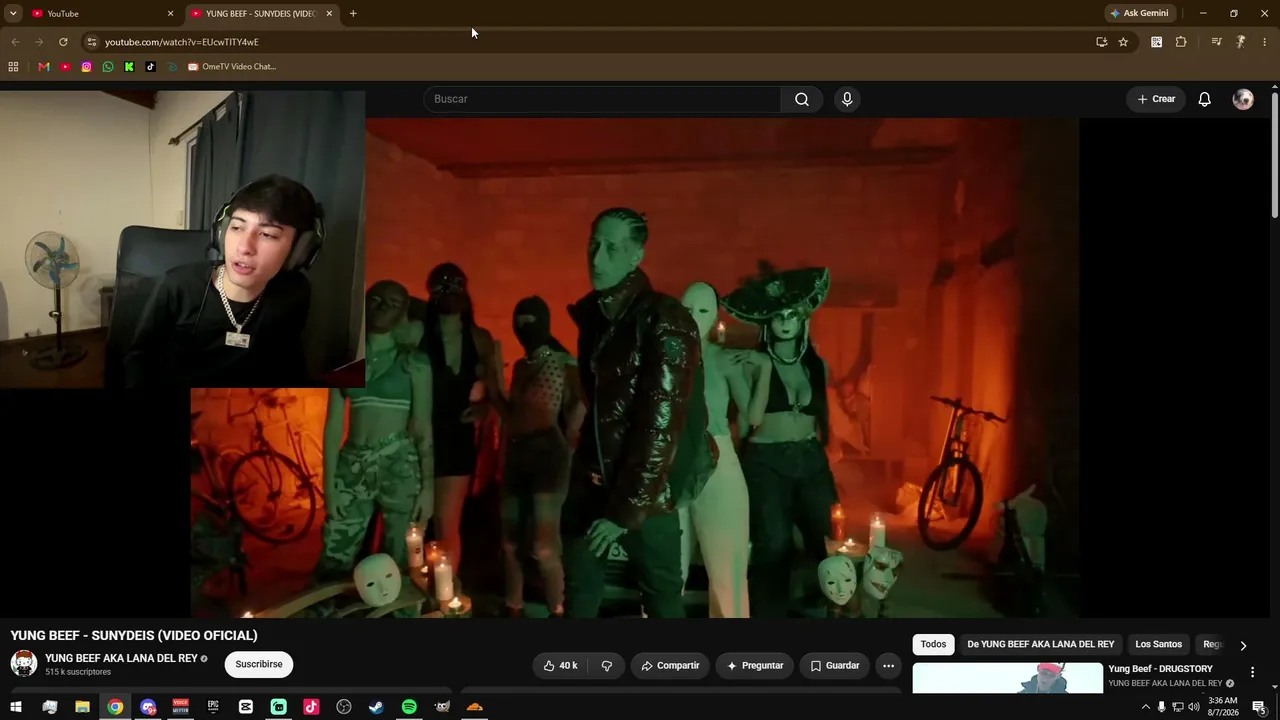The height and width of the screenshot is (720, 1280).
Task: Open Chrome's three-dot menu
Action: 1264,42
